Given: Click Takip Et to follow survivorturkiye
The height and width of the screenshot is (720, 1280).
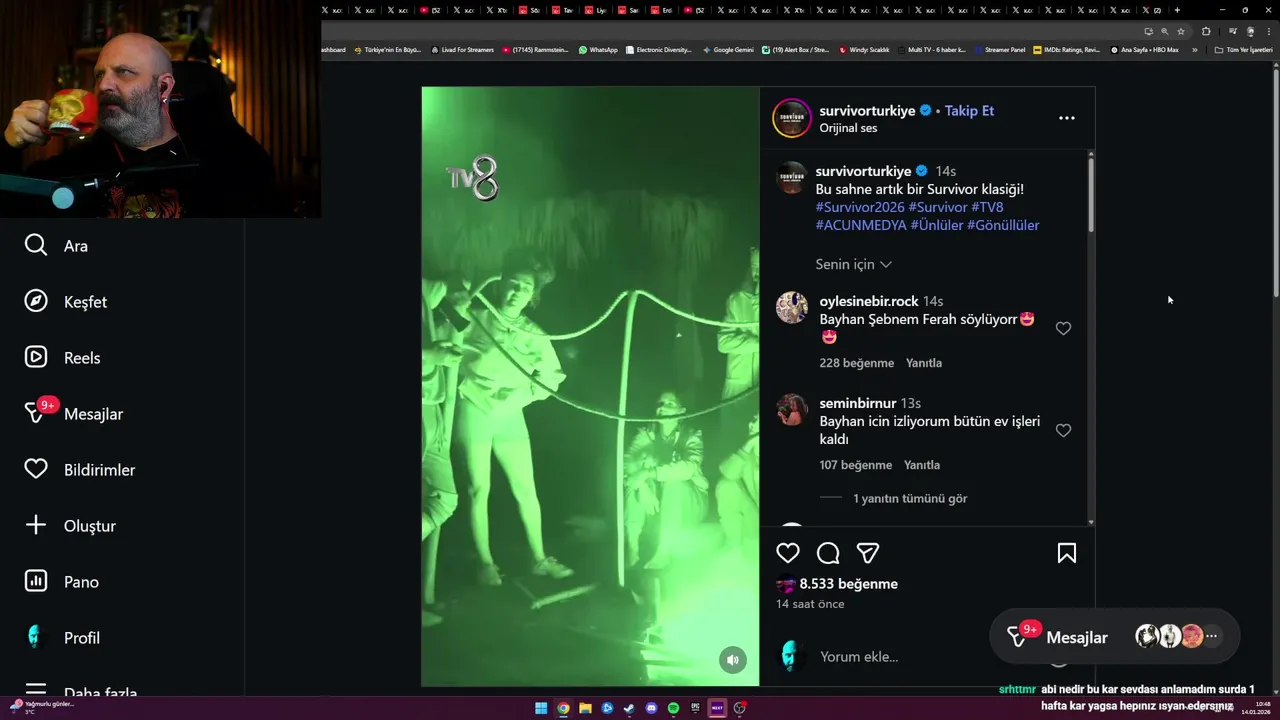Looking at the screenshot, I should click(x=969, y=110).
